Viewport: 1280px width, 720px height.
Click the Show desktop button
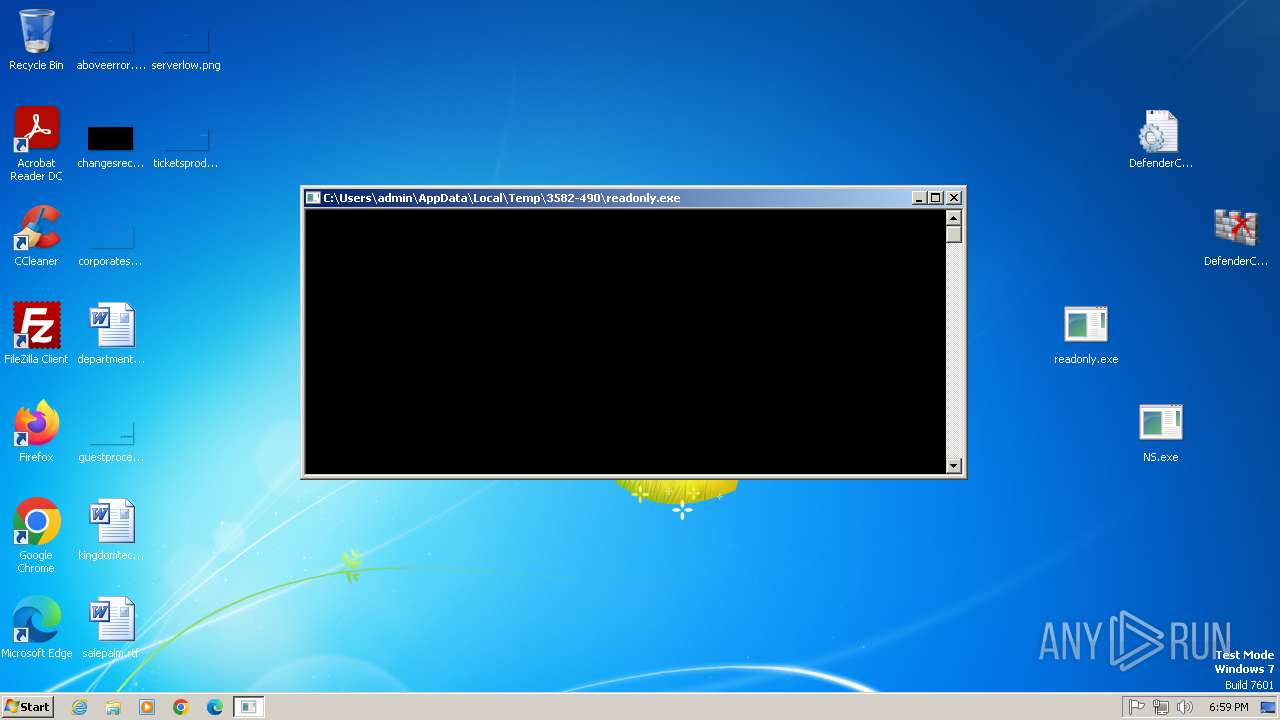pos(1268,707)
